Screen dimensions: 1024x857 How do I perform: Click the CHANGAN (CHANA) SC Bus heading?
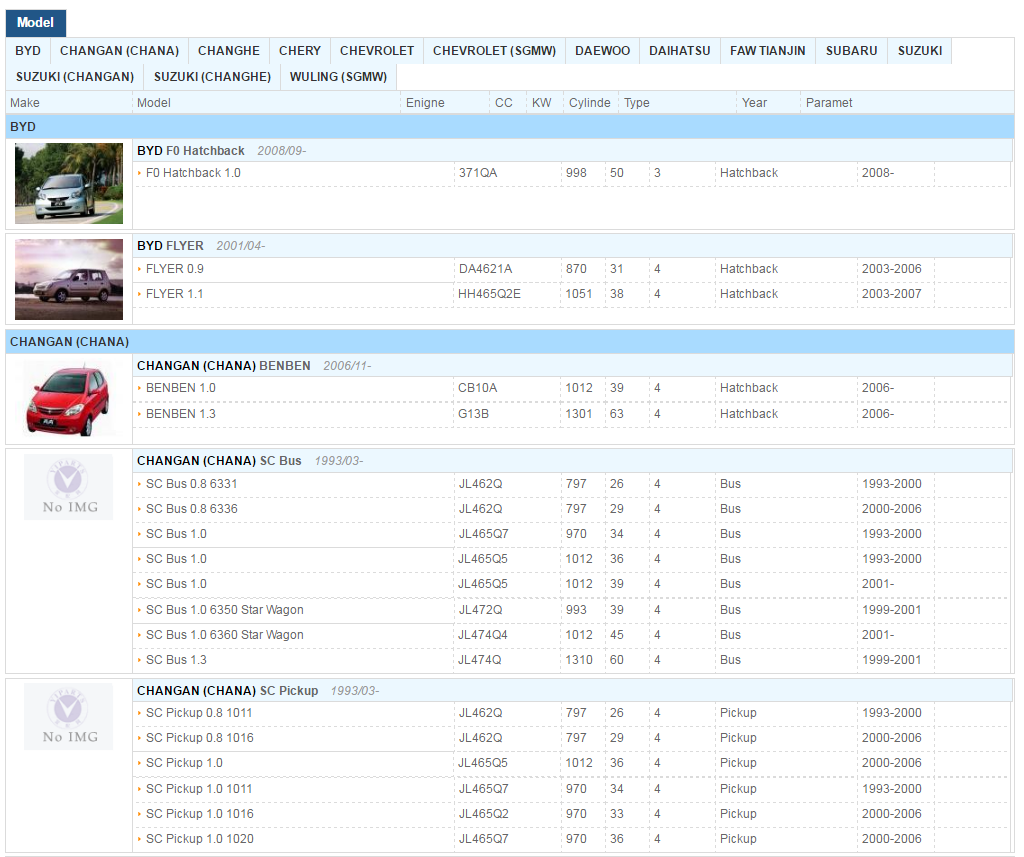click(x=219, y=461)
